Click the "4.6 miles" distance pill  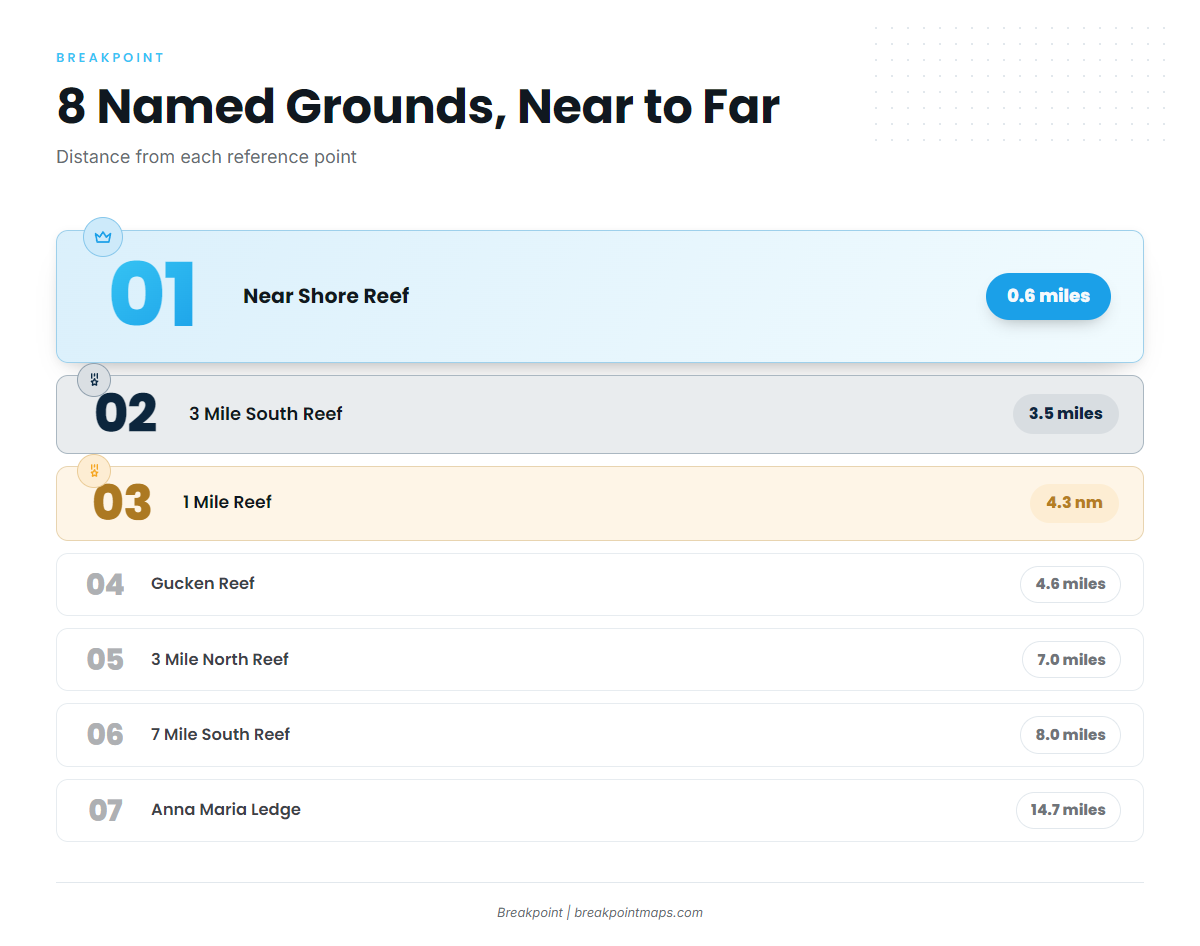pyautogui.click(x=1070, y=584)
